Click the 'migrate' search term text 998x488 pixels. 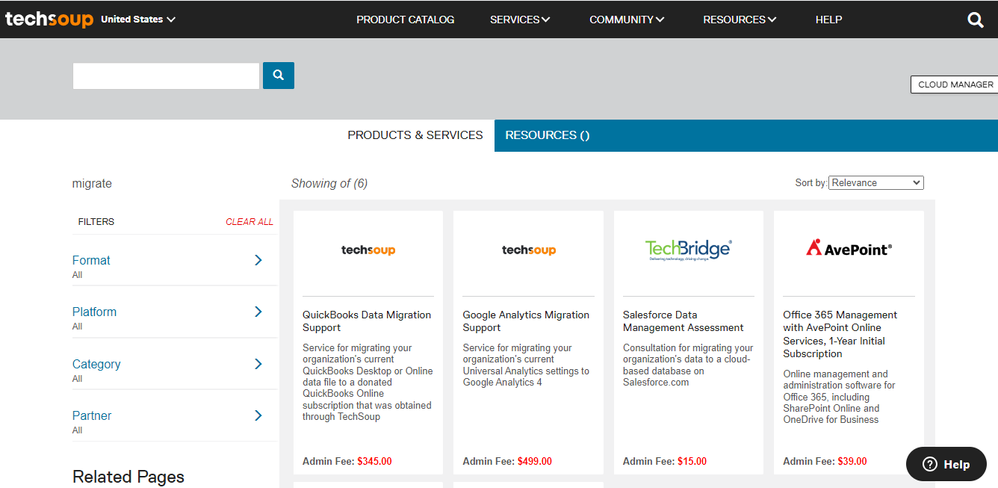(92, 183)
